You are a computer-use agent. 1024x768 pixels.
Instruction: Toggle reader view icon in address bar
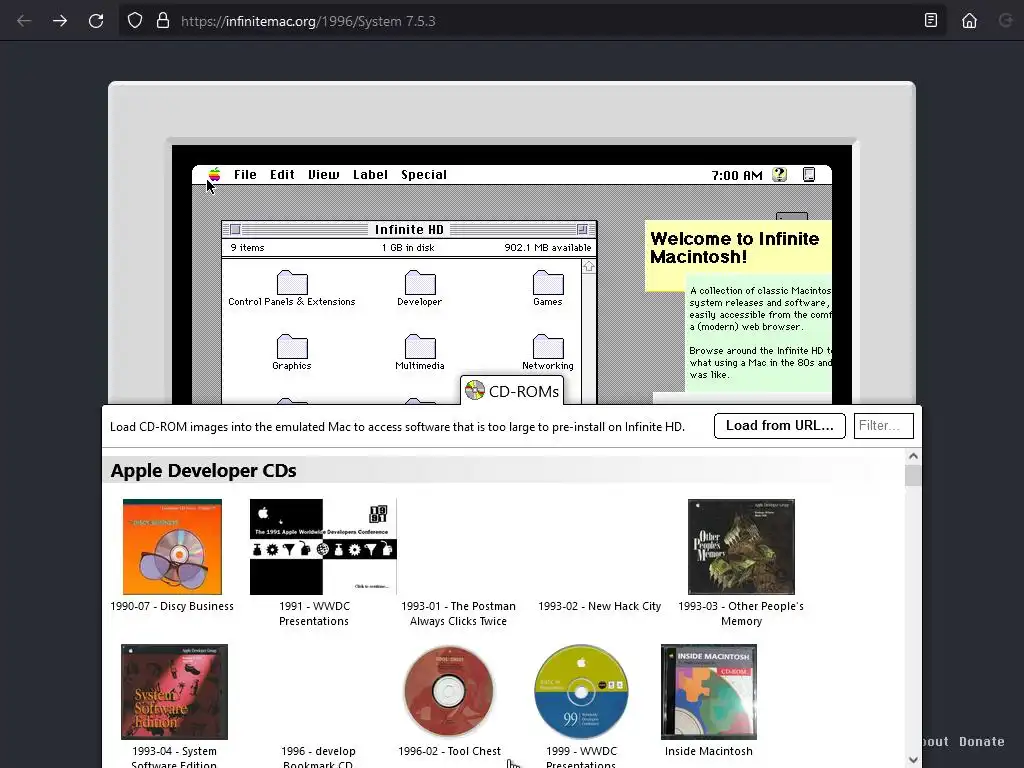931,21
